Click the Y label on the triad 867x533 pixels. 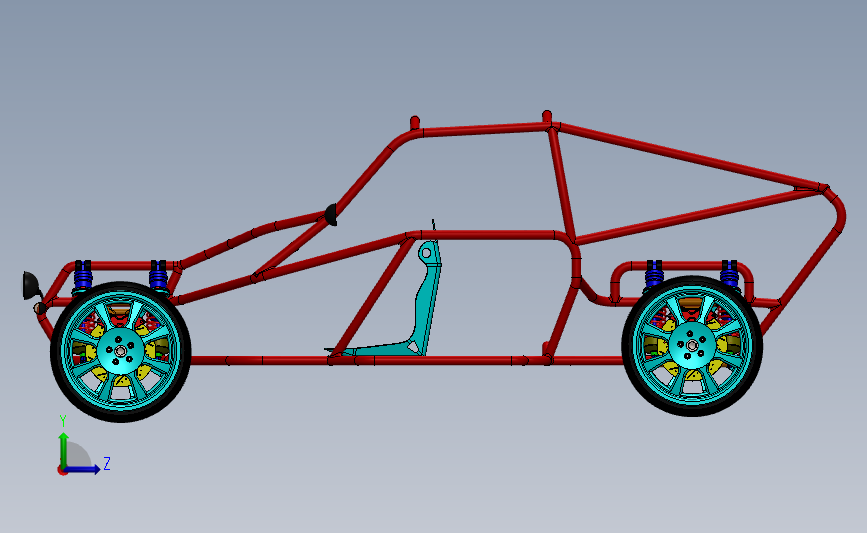click(x=63, y=421)
